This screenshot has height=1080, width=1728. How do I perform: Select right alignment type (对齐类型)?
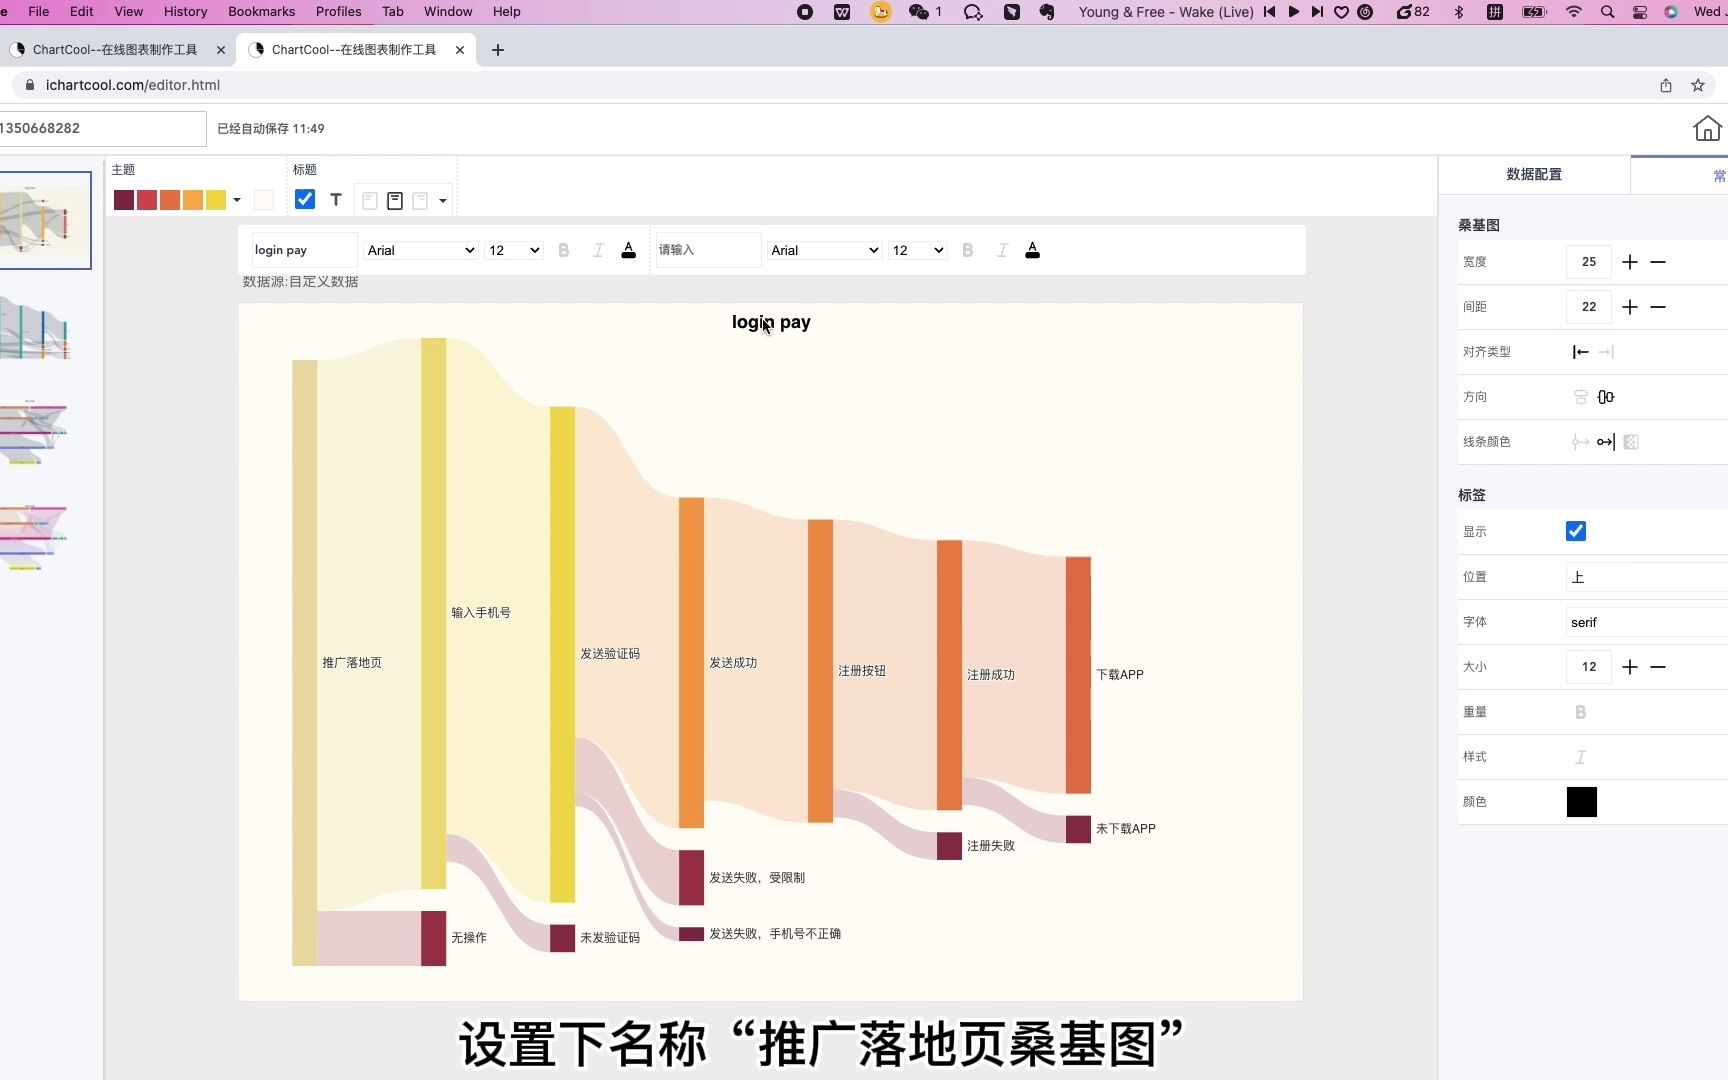point(1606,352)
